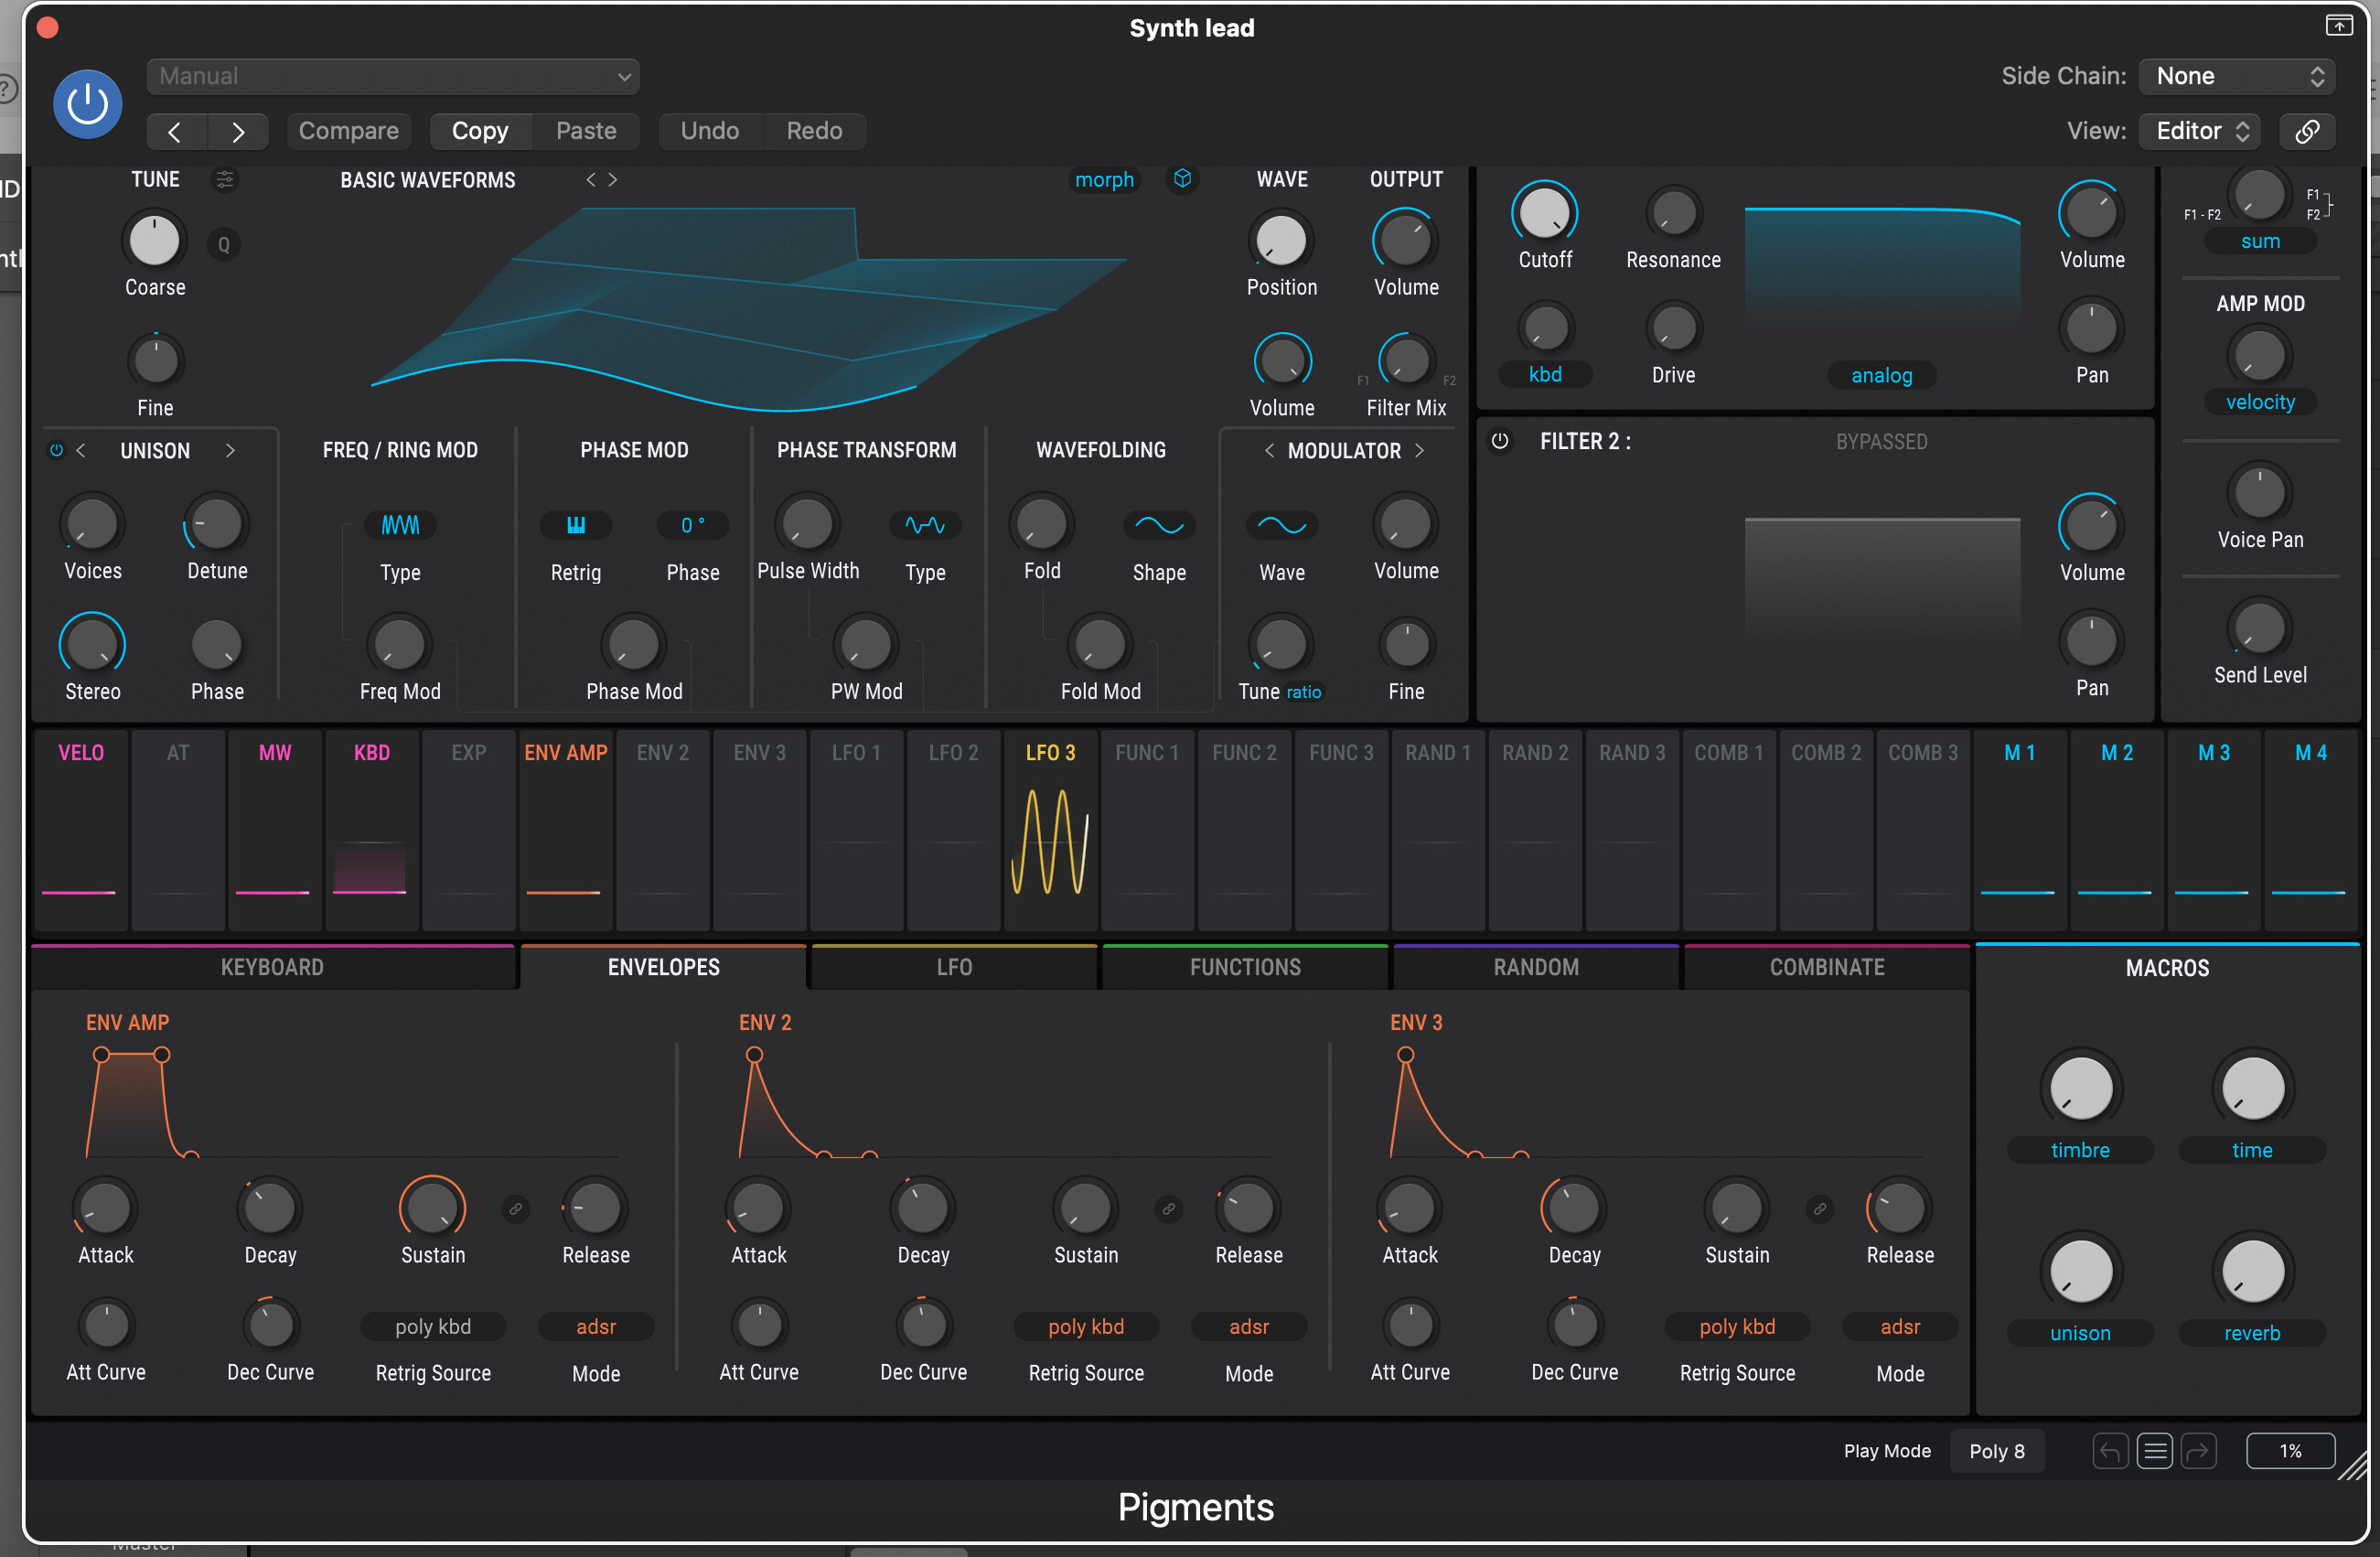This screenshot has width=2380, height=1557.
Task: Open the View Editor dropdown
Action: pyautogui.click(x=2199, y=131)
